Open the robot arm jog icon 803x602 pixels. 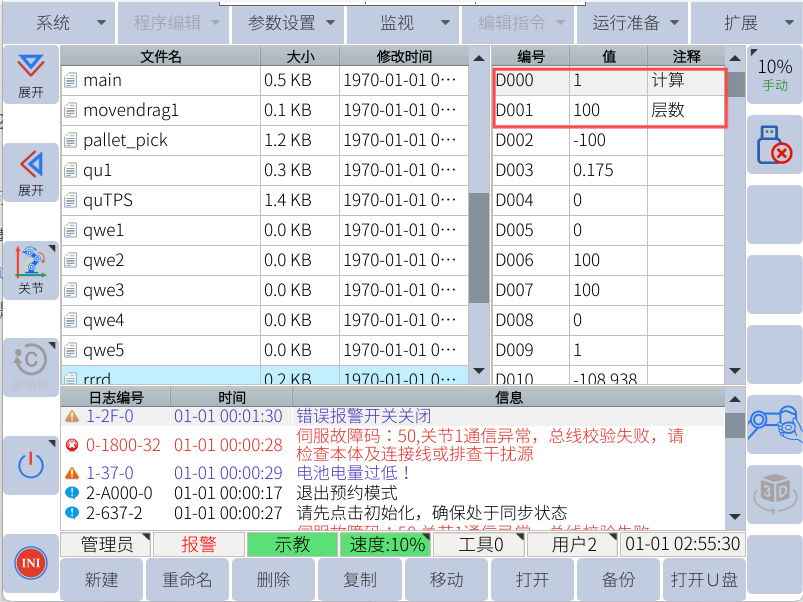tap(775, 423)
